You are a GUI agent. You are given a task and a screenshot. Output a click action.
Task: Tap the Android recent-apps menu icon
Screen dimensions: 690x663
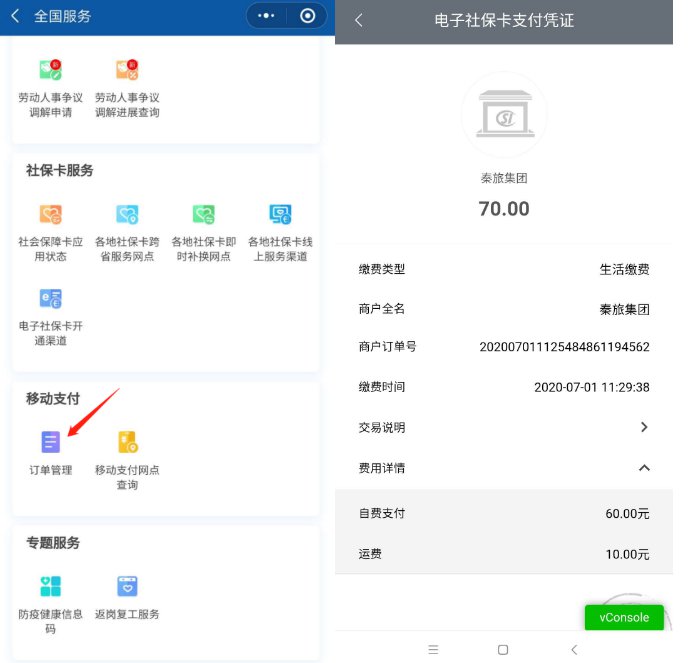(x=433, y=650)
